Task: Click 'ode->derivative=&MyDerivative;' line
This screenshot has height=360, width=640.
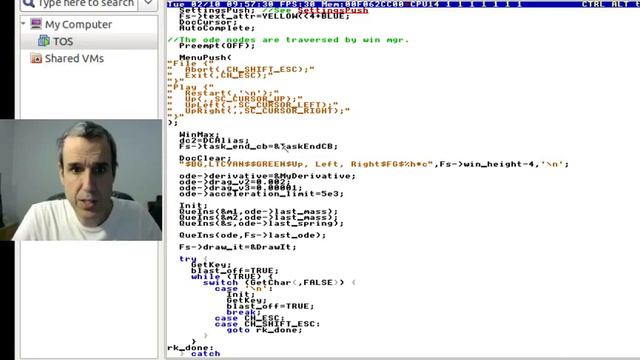Action: 267,176
